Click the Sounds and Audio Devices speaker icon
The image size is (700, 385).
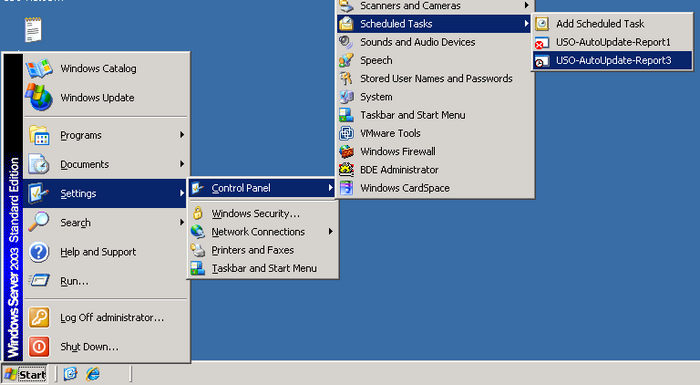point(346,42)
